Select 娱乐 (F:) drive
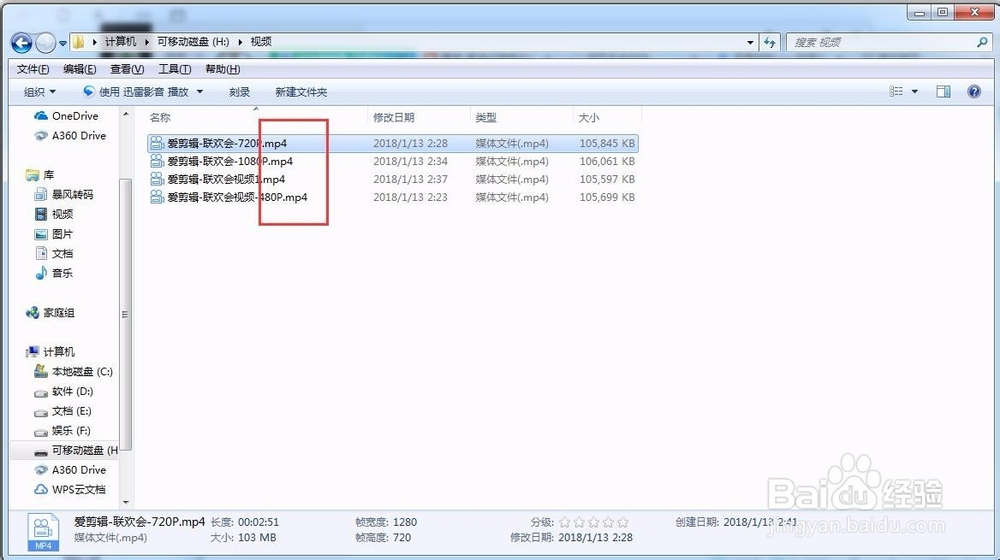Image resolution: width=1000 pixels, height=560 pixels. click(62, 431)
